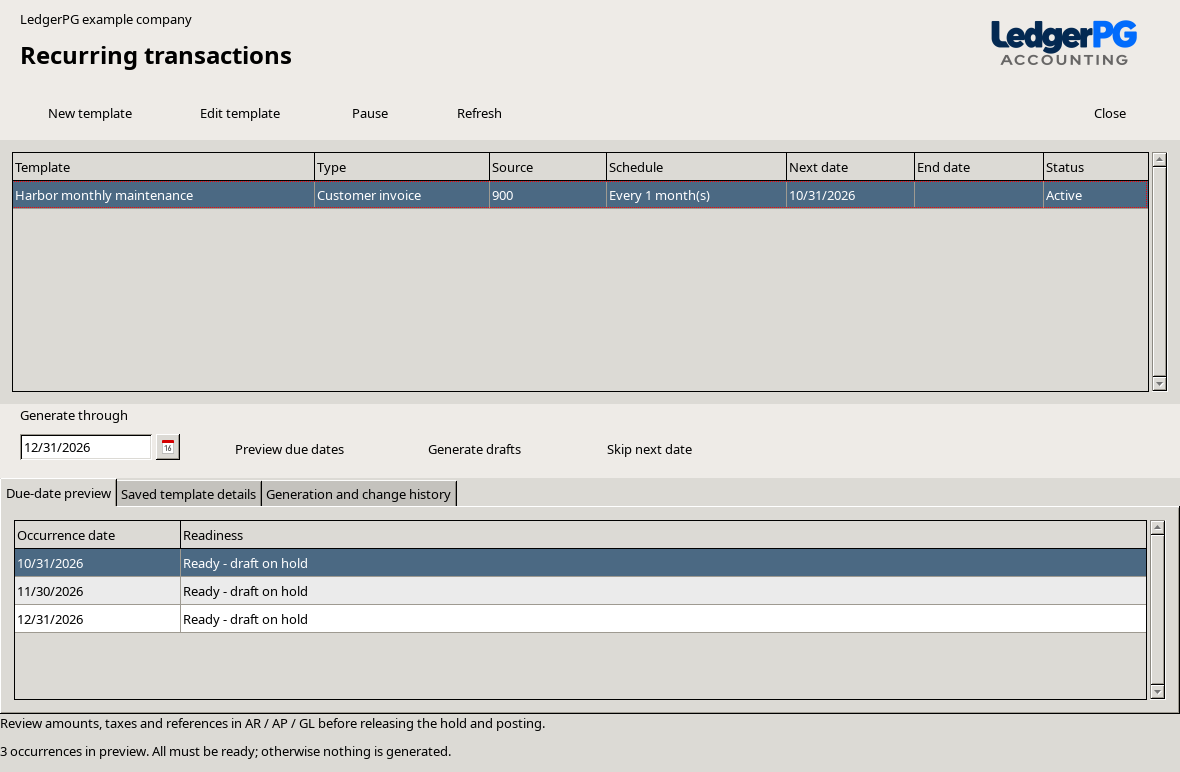Click the Readiness column header
This screenshot has width=1180, height=772.
point(663,535)
